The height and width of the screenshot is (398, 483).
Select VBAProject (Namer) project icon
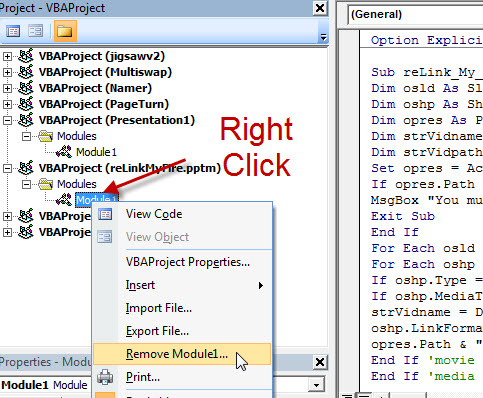[x=26, y=88]
